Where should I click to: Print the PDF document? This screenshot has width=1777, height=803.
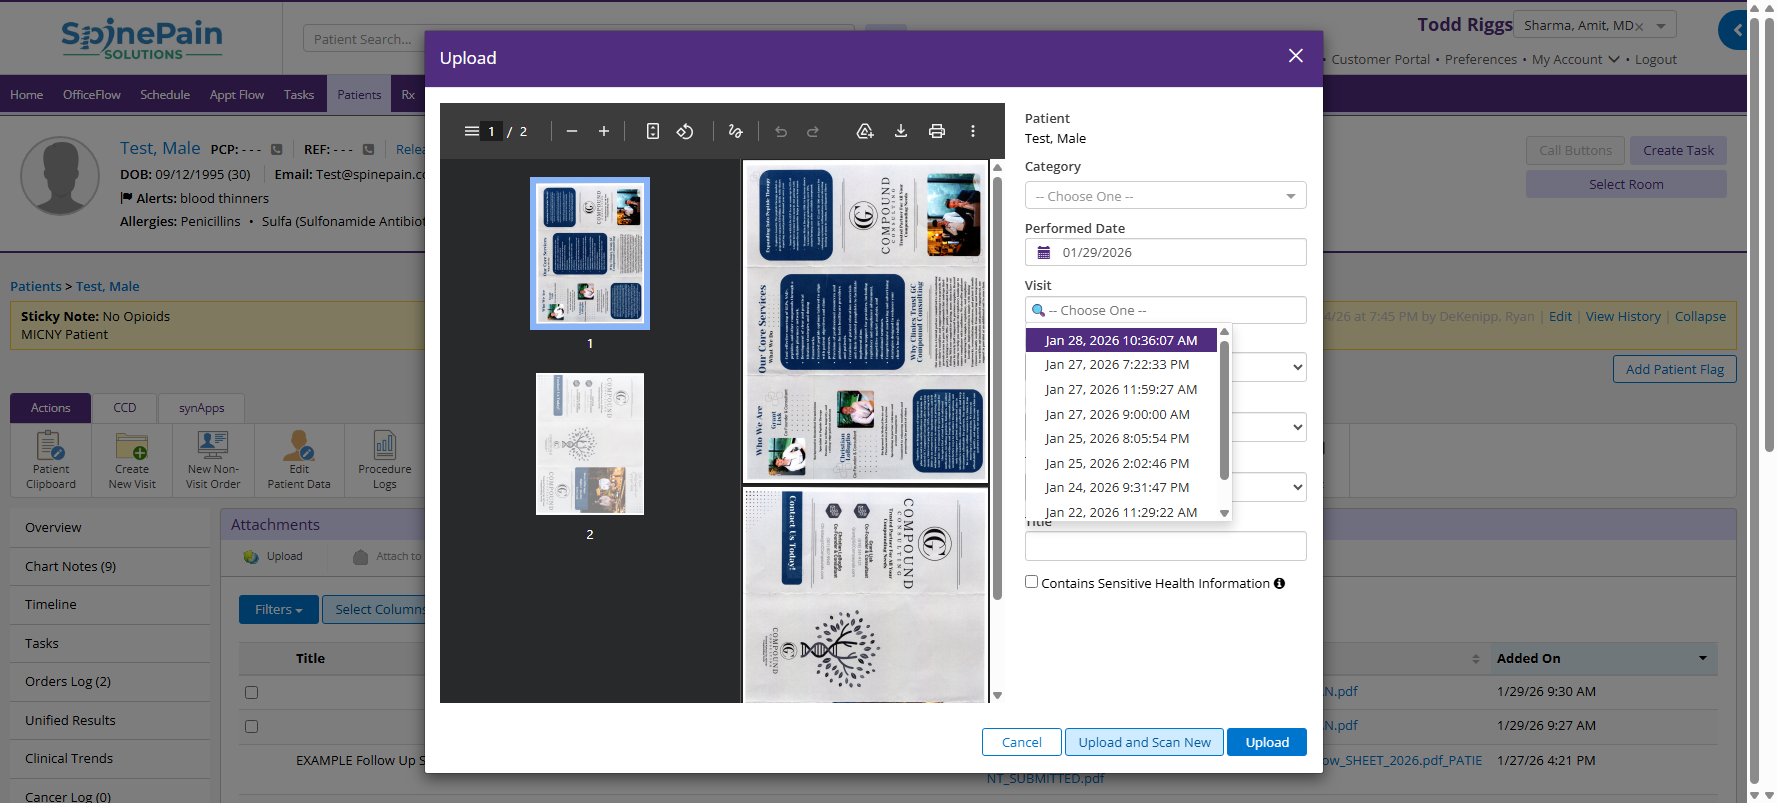[x=937, y=131]
